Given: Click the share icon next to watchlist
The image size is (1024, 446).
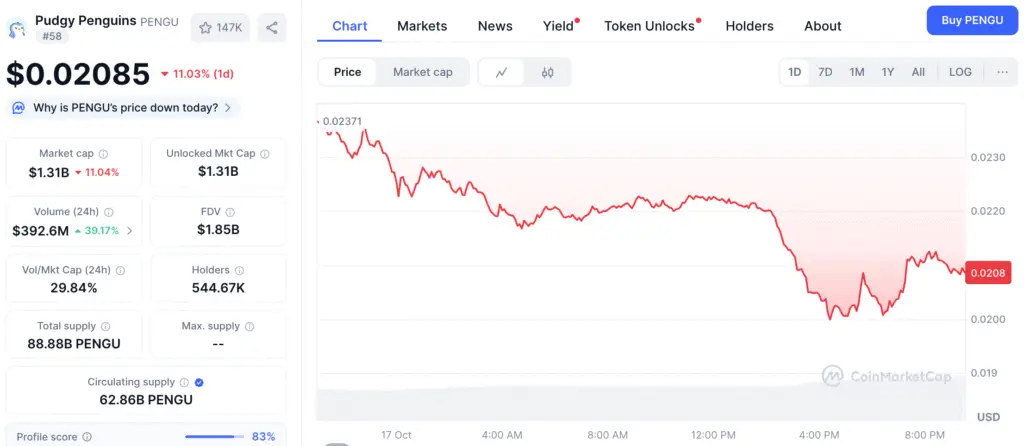Looking at the screenshot, I should (x=272, y=28).
